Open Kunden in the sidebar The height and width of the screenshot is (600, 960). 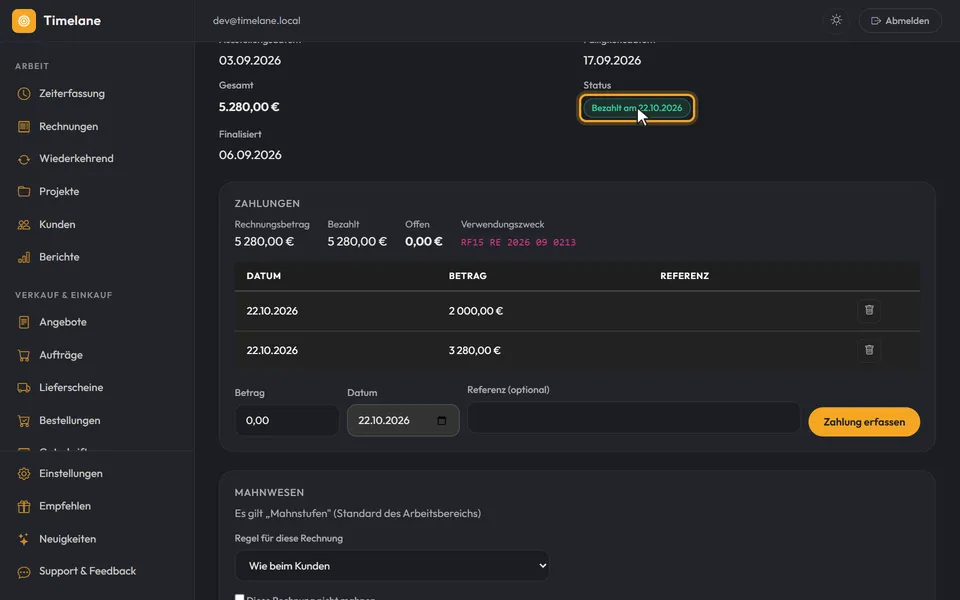(57, 225)
